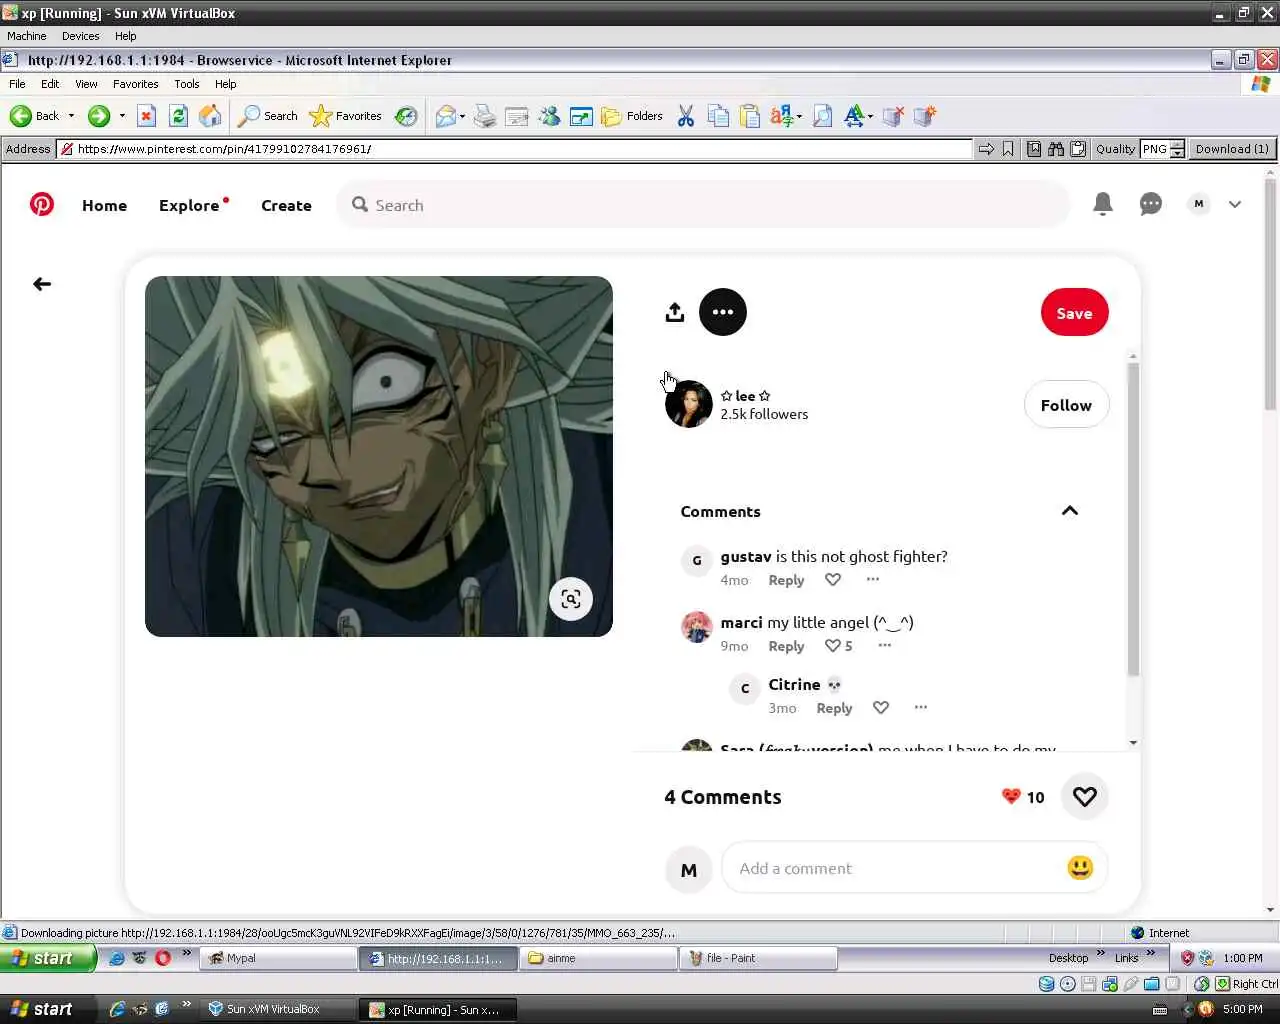
Task: Stop page loading with the red X
Action: coord(146,116)
